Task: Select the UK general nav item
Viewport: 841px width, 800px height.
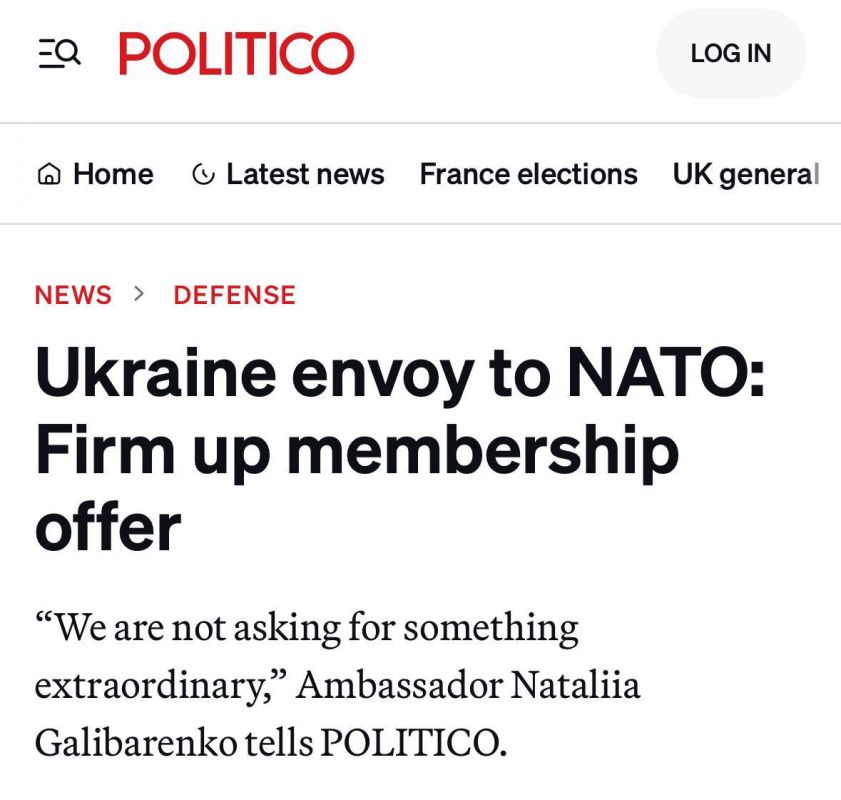Action: pyautogui.click(x=745, y=174)
